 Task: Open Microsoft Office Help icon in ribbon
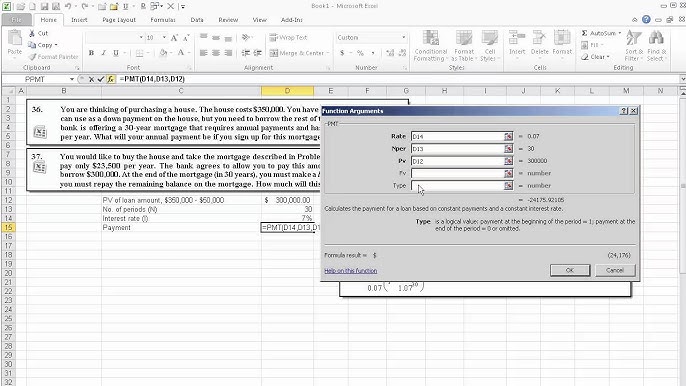(646, 19)
